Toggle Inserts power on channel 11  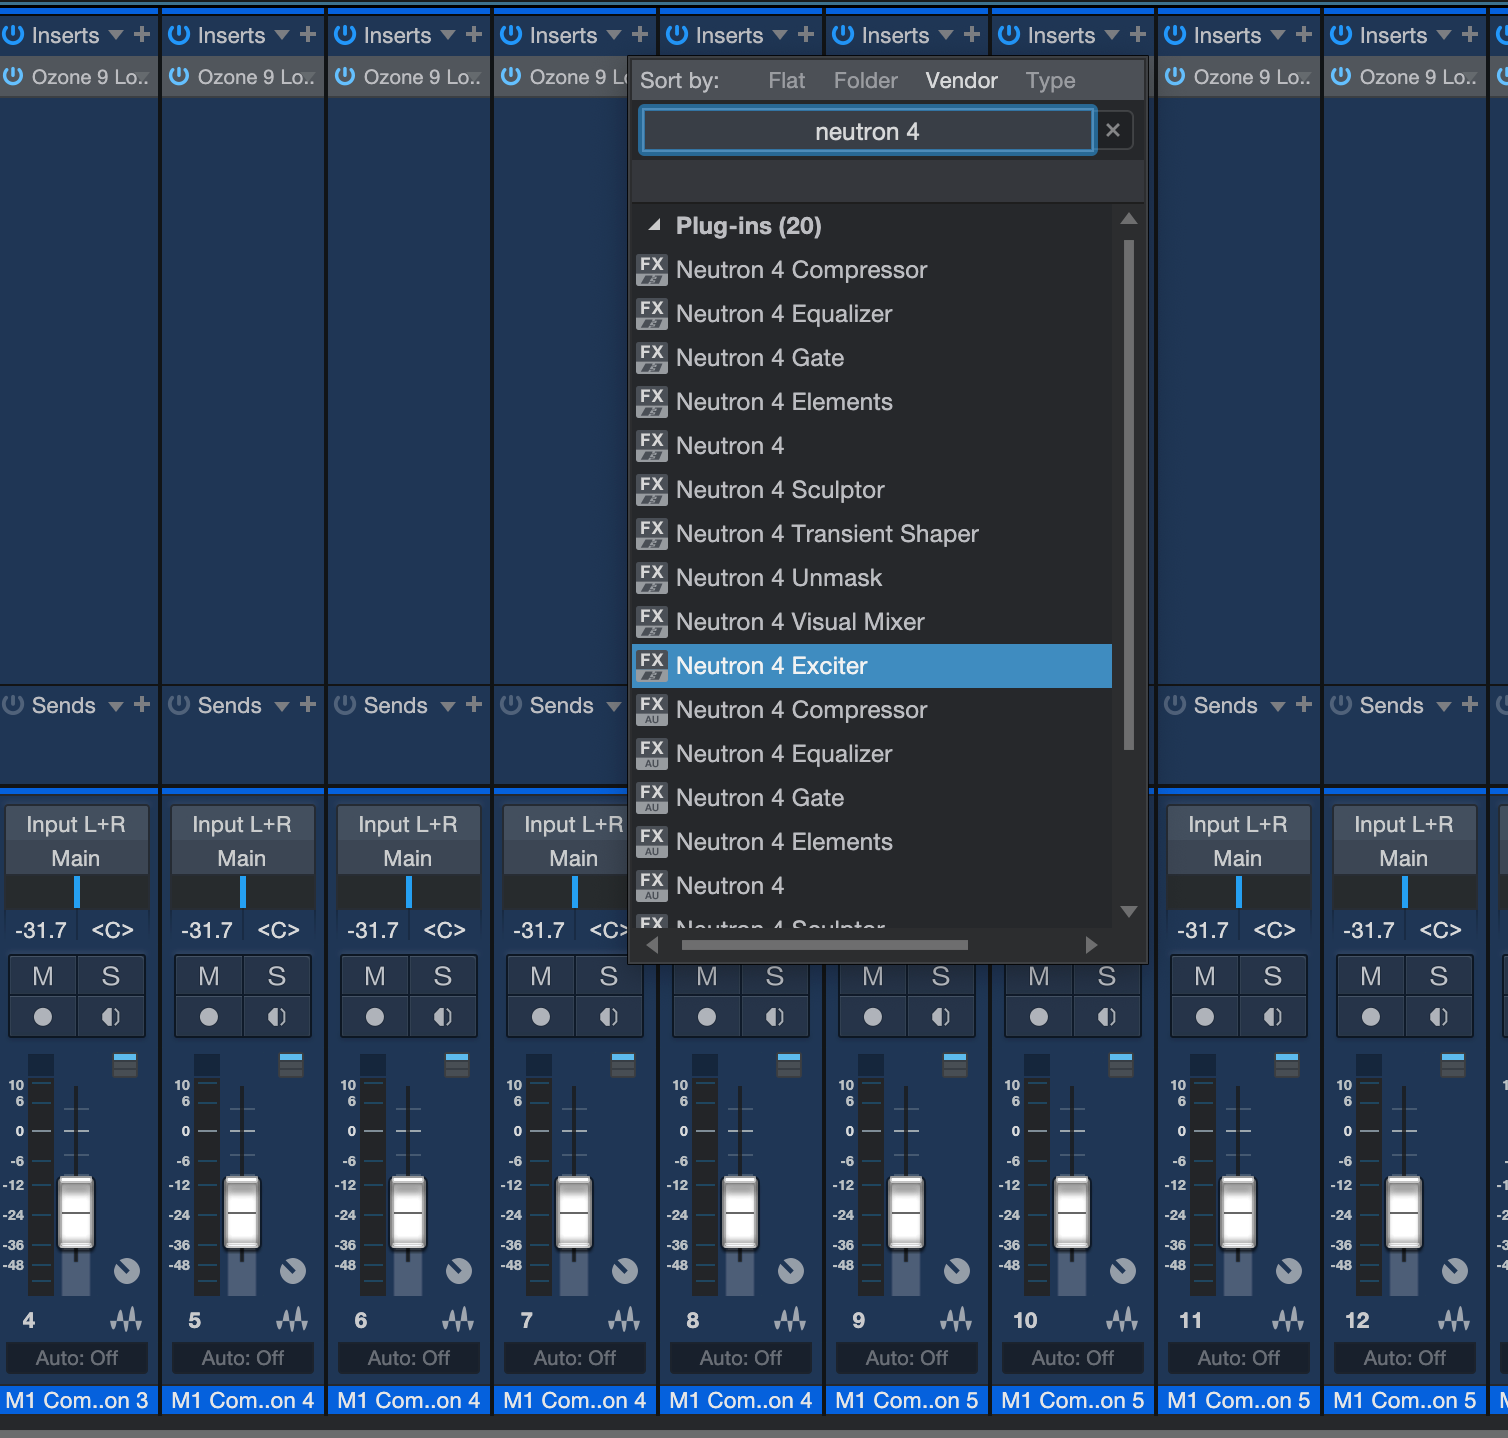pyautogui.click(x=1175, y=35)
